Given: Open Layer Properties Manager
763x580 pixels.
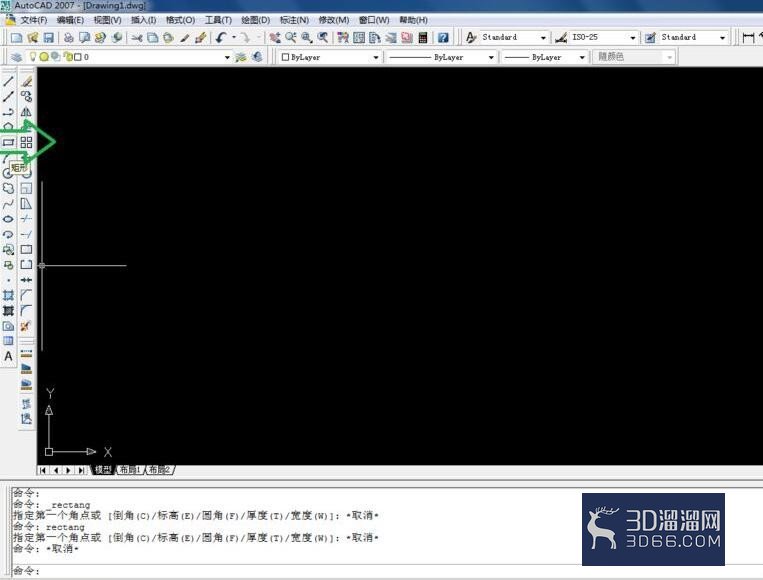Looking at the screenshot, I should point(16,57).
